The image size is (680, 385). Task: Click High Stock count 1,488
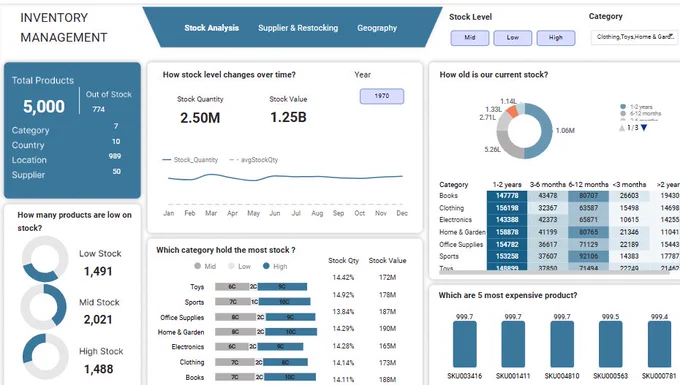click(x=98, y=369)
